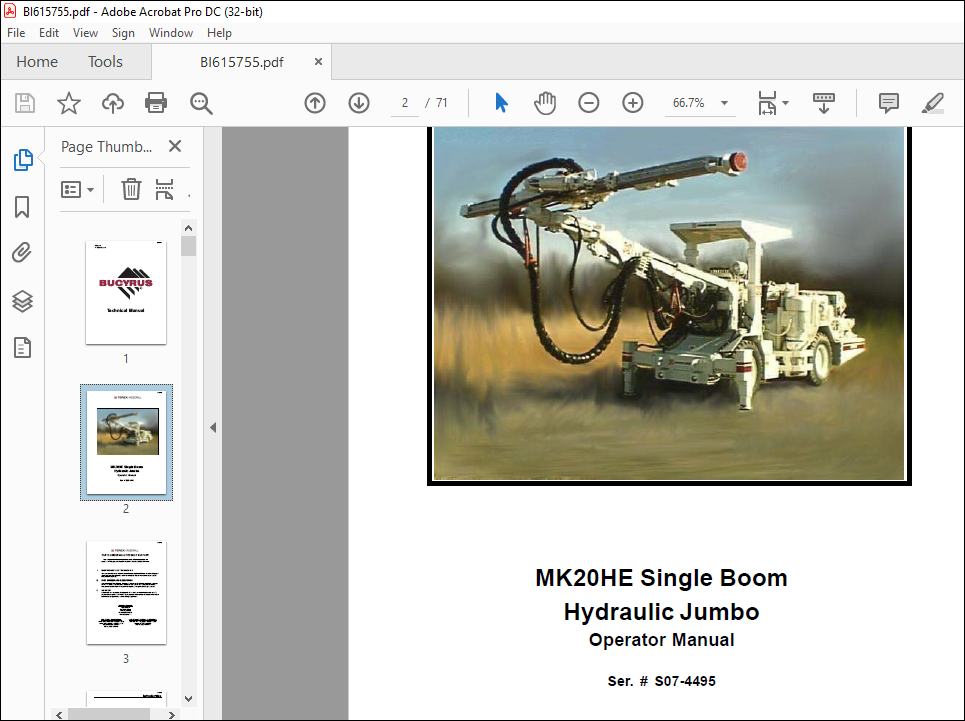Open the zoom level dropdown

tap(724, 103)
